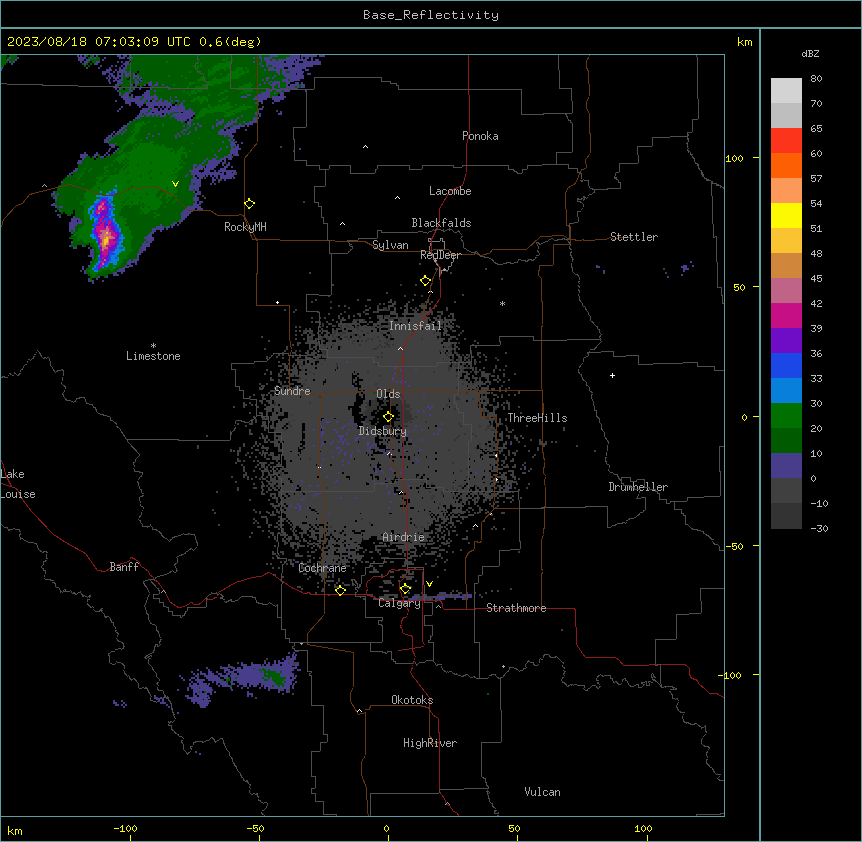
Task: Click the Sundre label
Action: (292, 391)
